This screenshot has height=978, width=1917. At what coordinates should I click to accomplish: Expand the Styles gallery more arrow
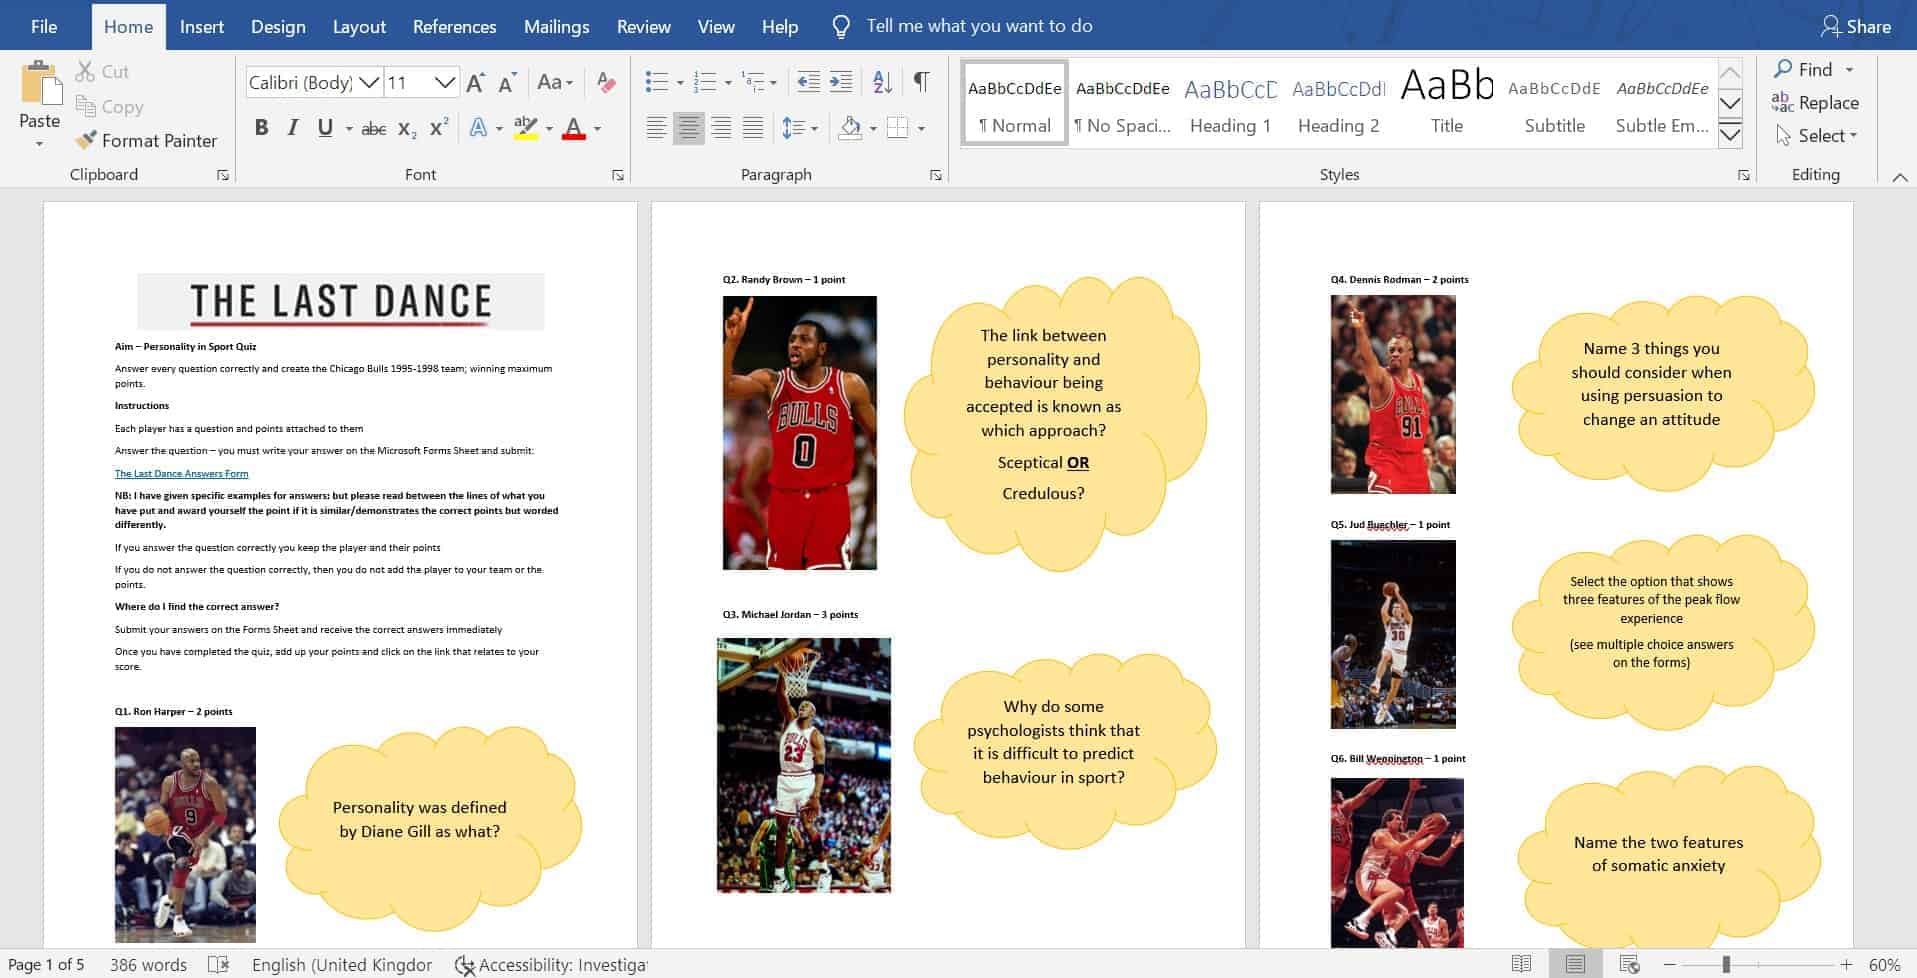click(x=1730, y=135)
